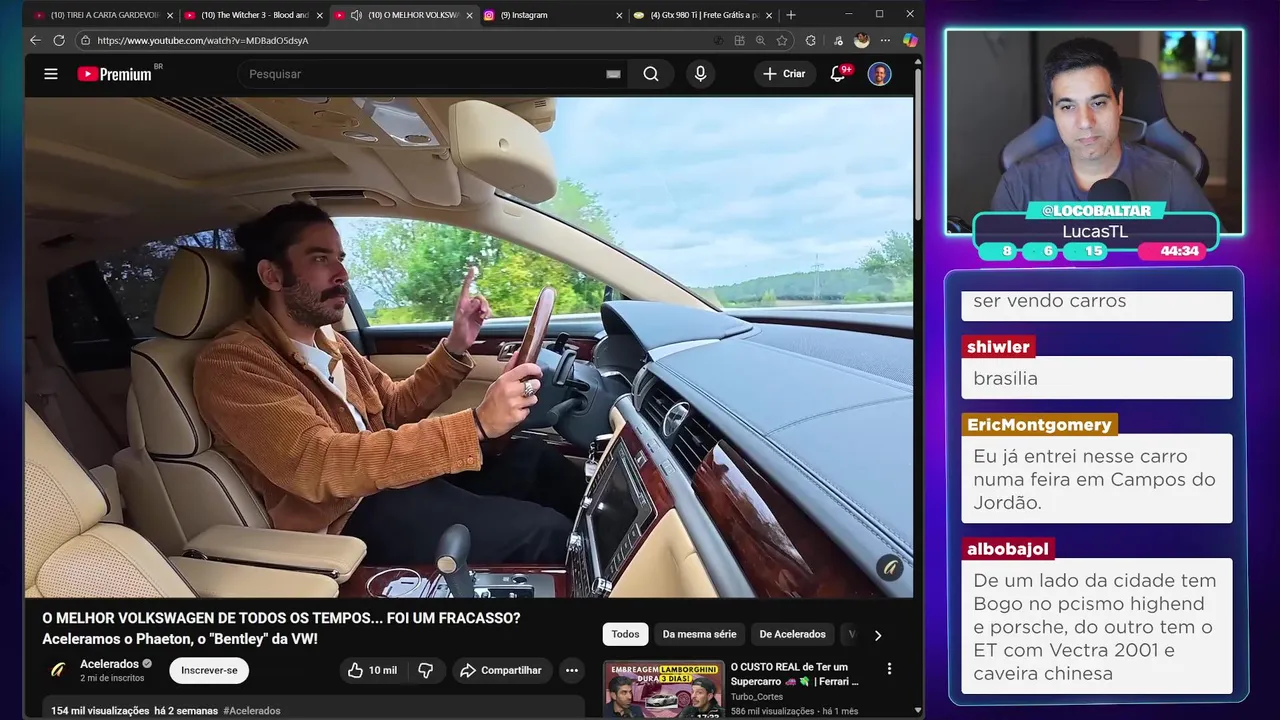Share video with Compartilhar button
1280x720 pixels.
500,670
